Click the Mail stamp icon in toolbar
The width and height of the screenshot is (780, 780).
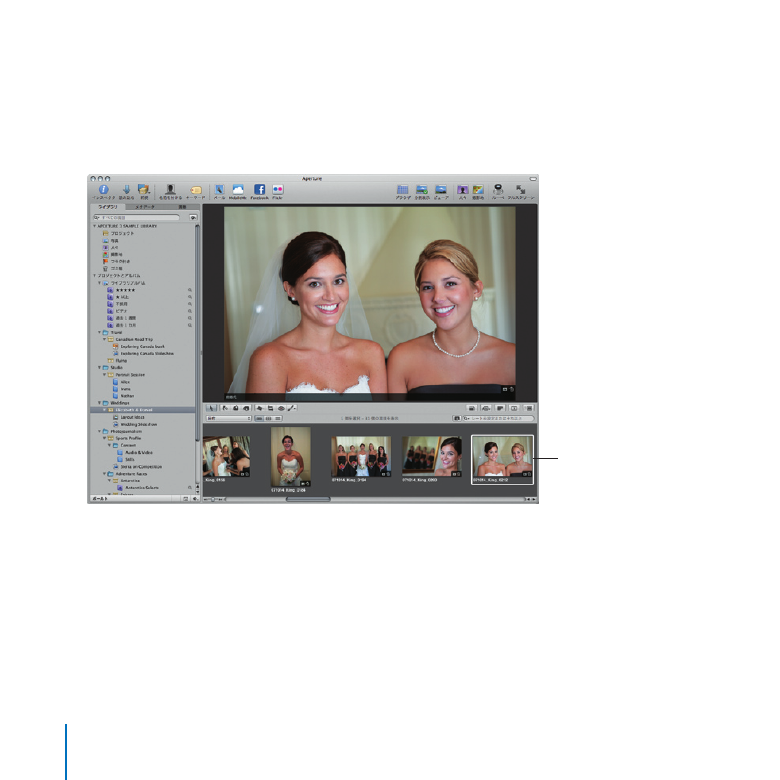coord(219,190)
